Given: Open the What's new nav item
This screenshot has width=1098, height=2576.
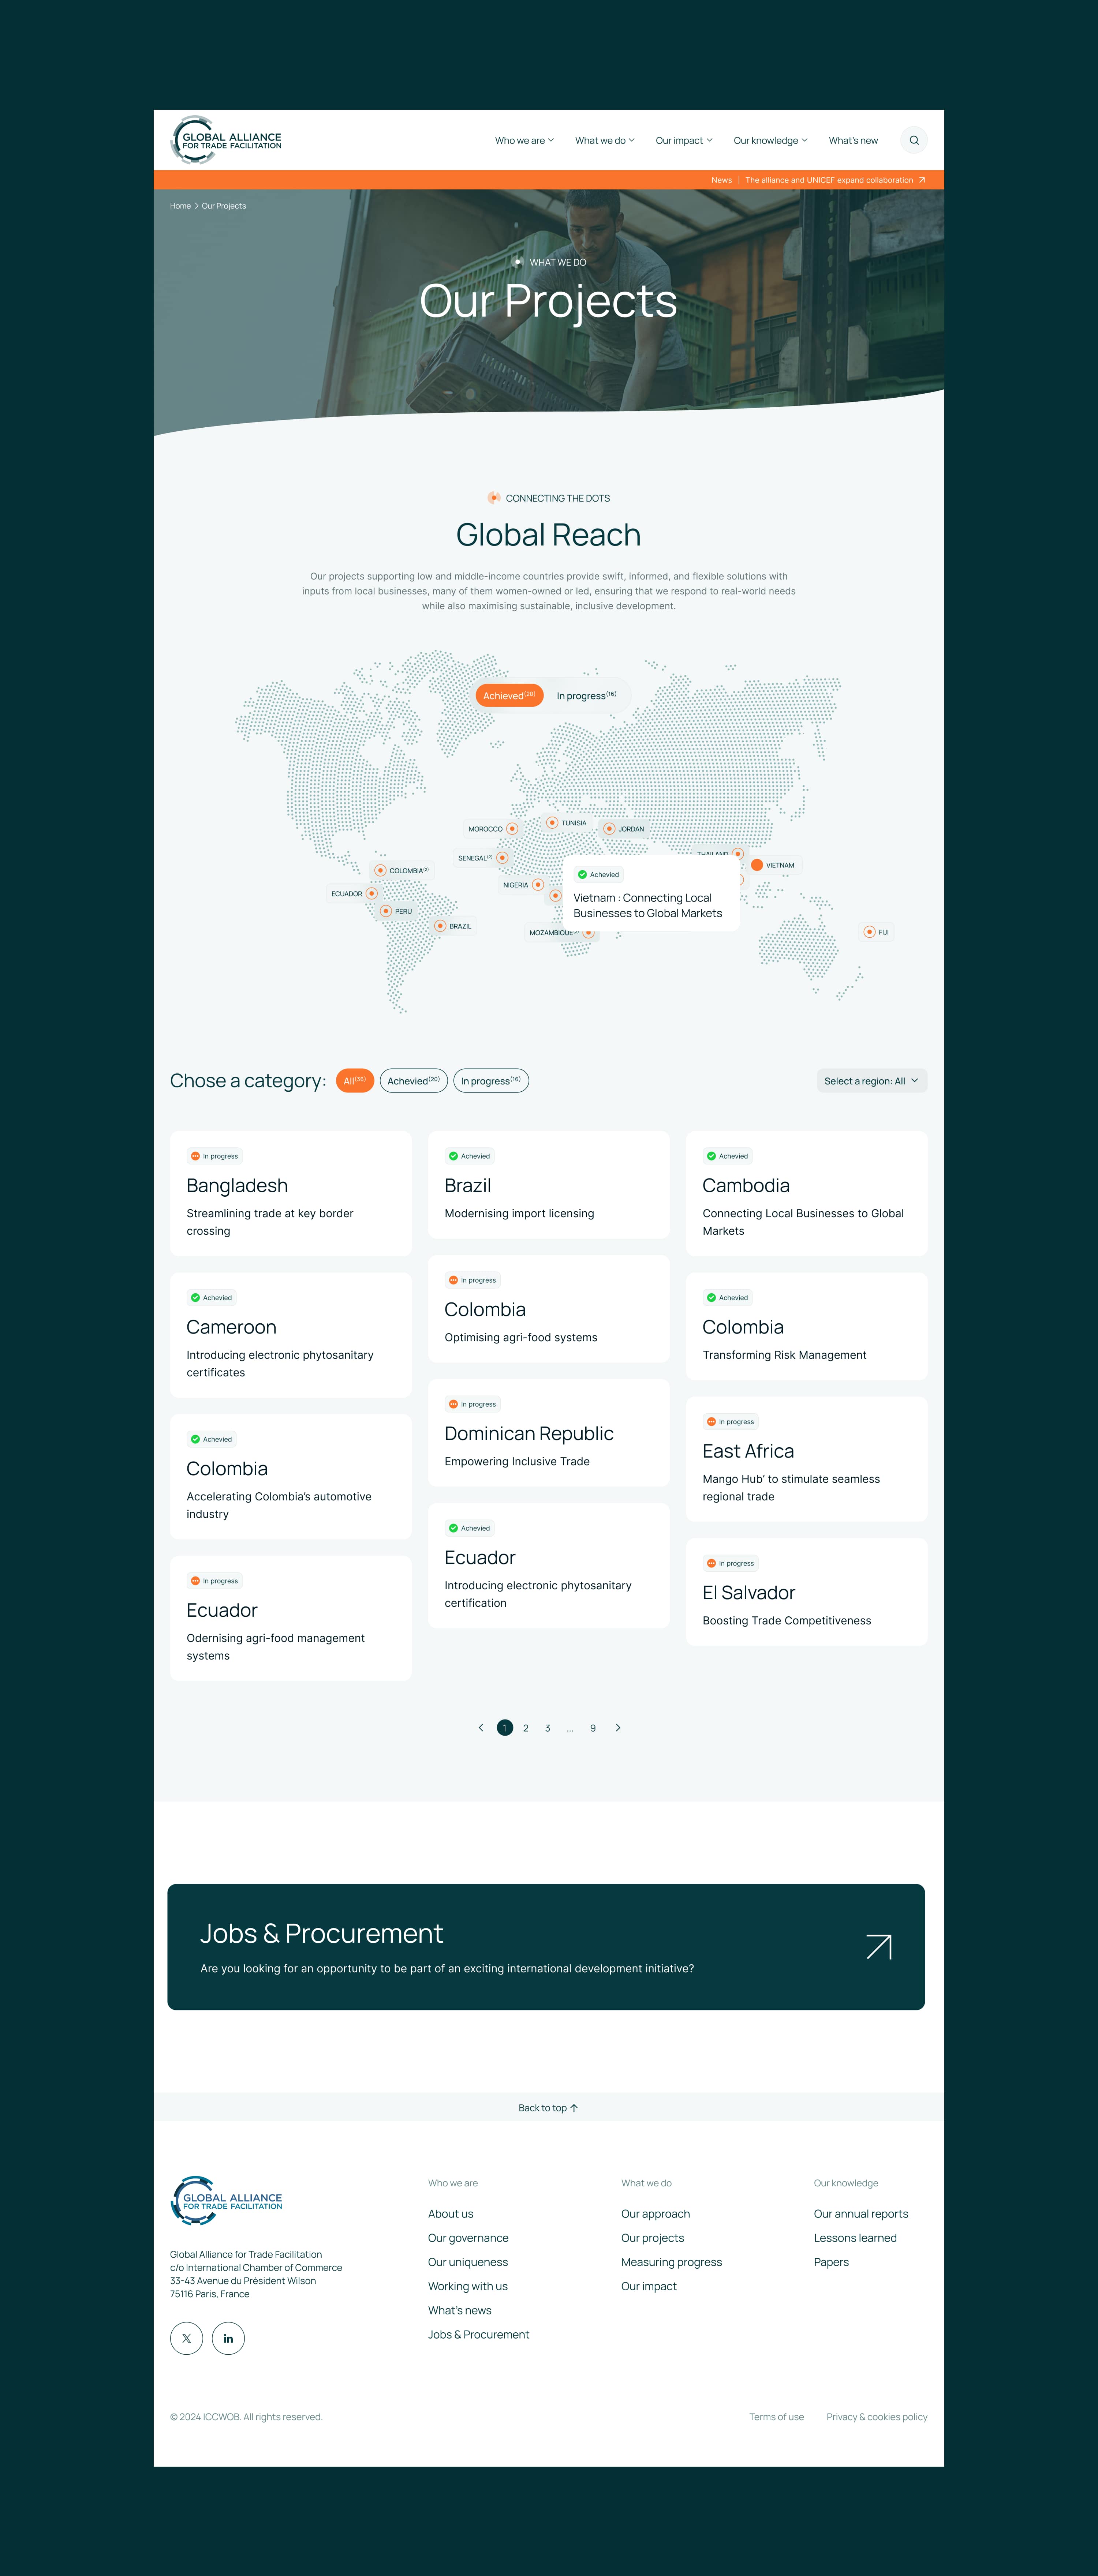Looking at the screenshot, I should (x=853, y=141).
